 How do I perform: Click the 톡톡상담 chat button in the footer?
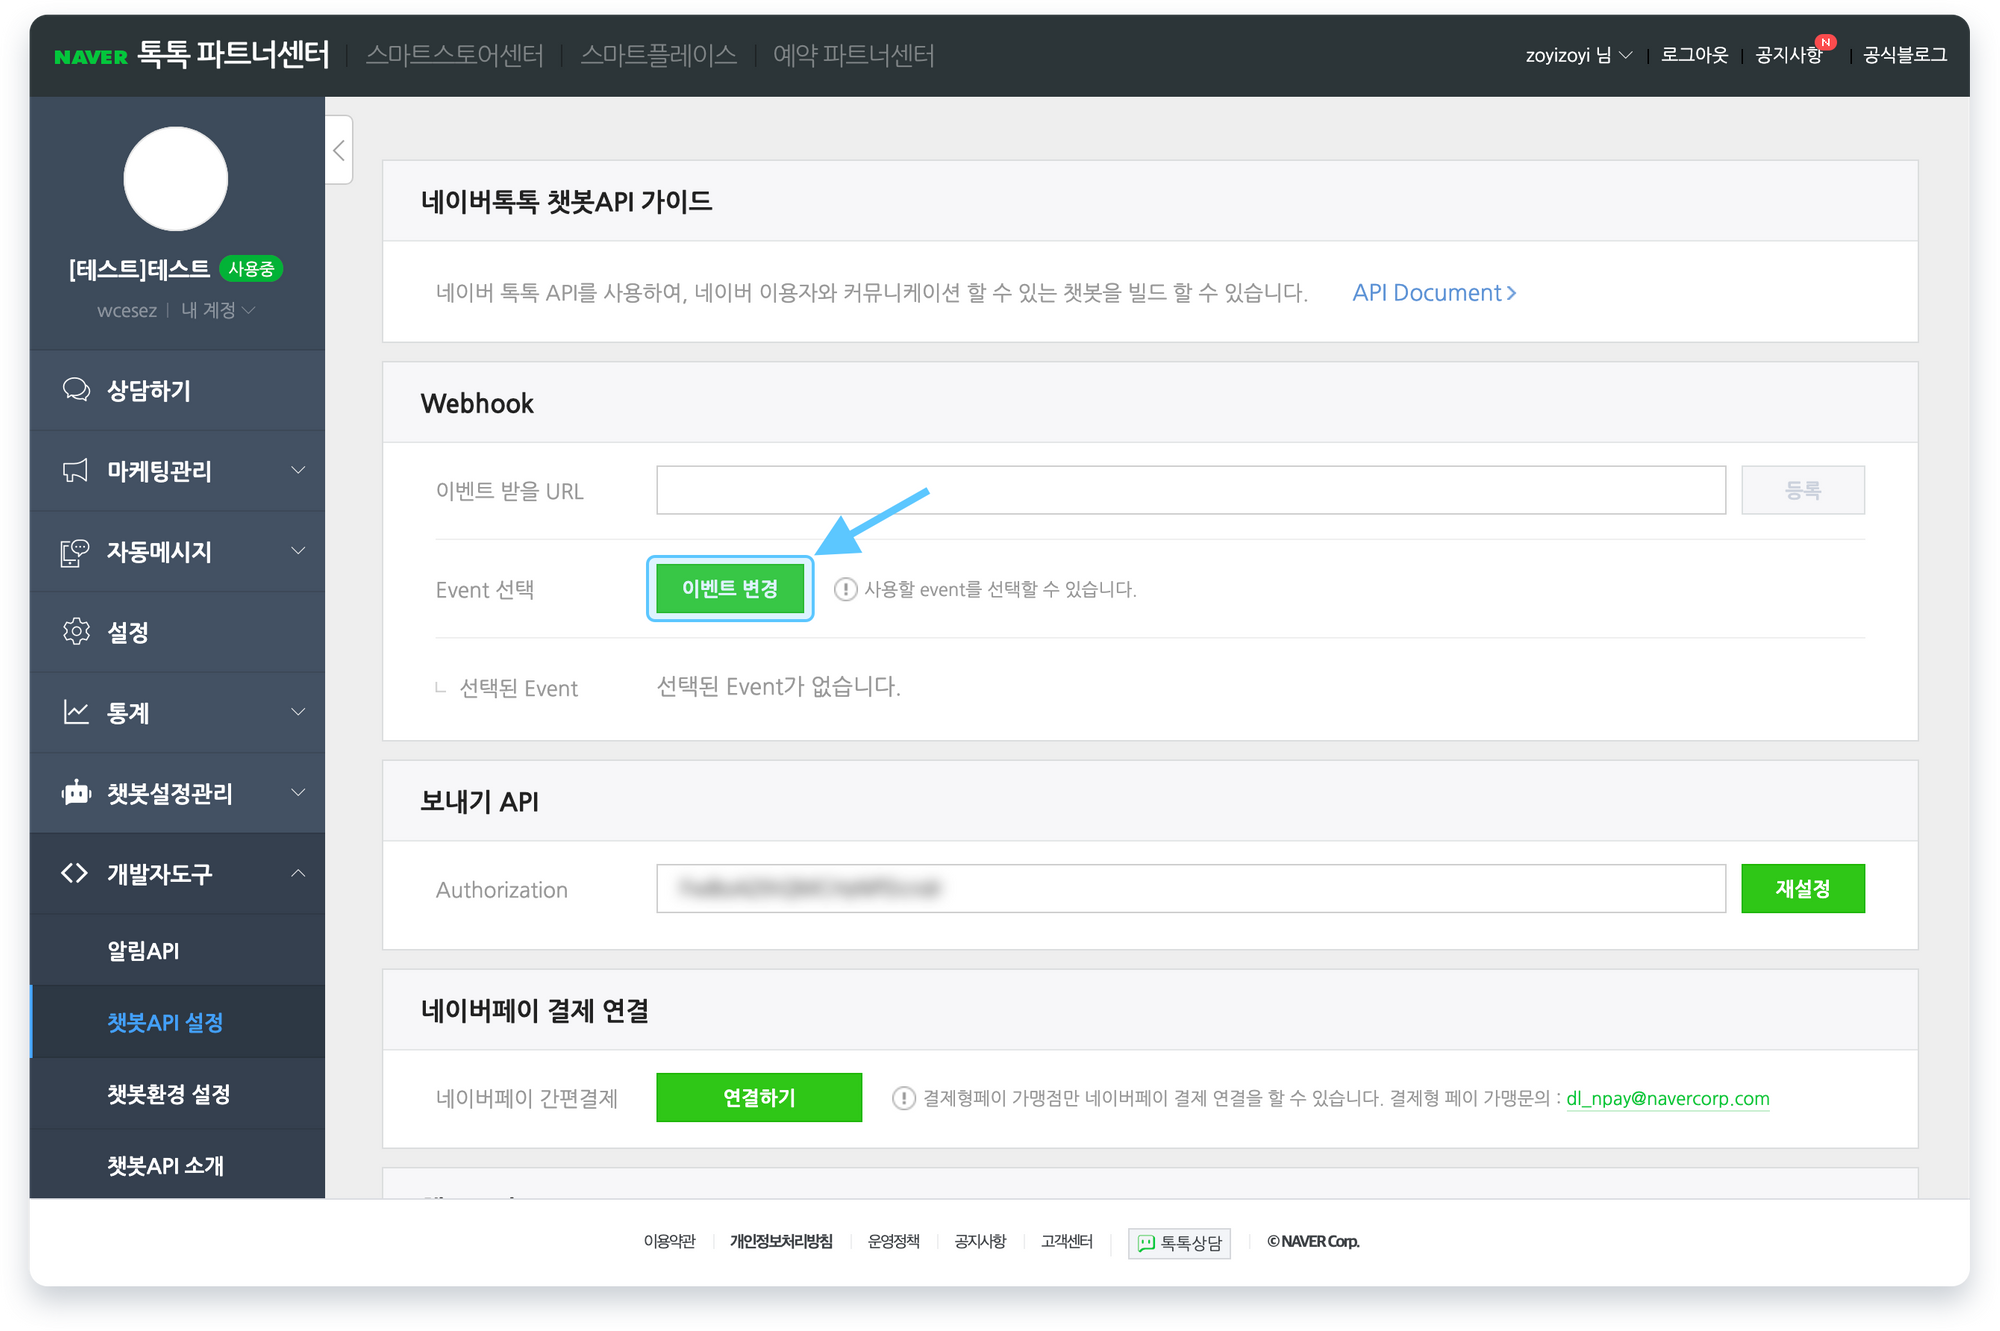[1179, 1243]
